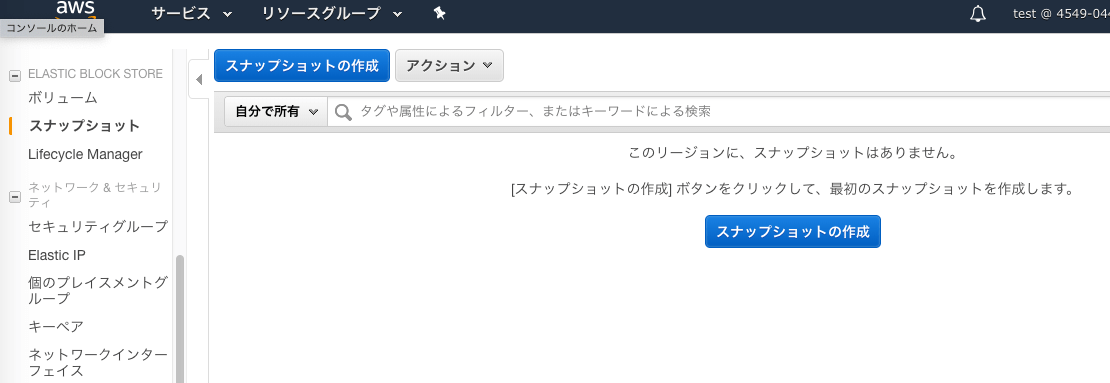
Task: Click the ネットワーク & セキュリティ heading
Action: [95, 195]
